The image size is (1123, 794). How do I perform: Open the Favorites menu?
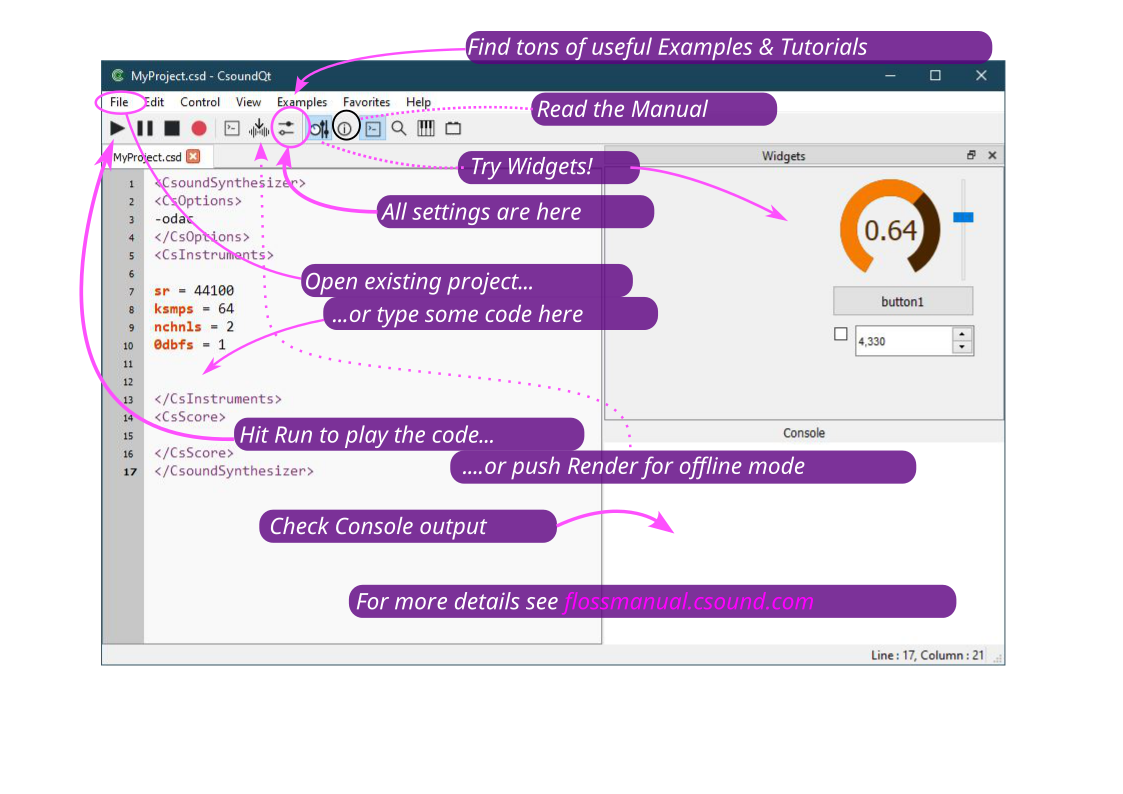tap(366, 102)
